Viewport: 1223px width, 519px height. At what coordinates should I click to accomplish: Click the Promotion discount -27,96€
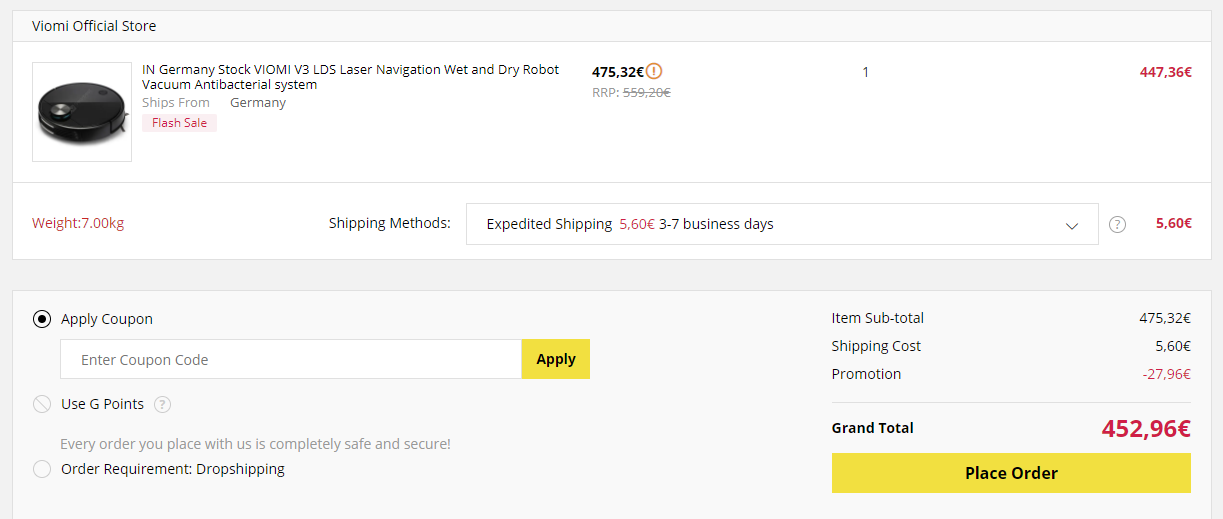(1166, 374)
